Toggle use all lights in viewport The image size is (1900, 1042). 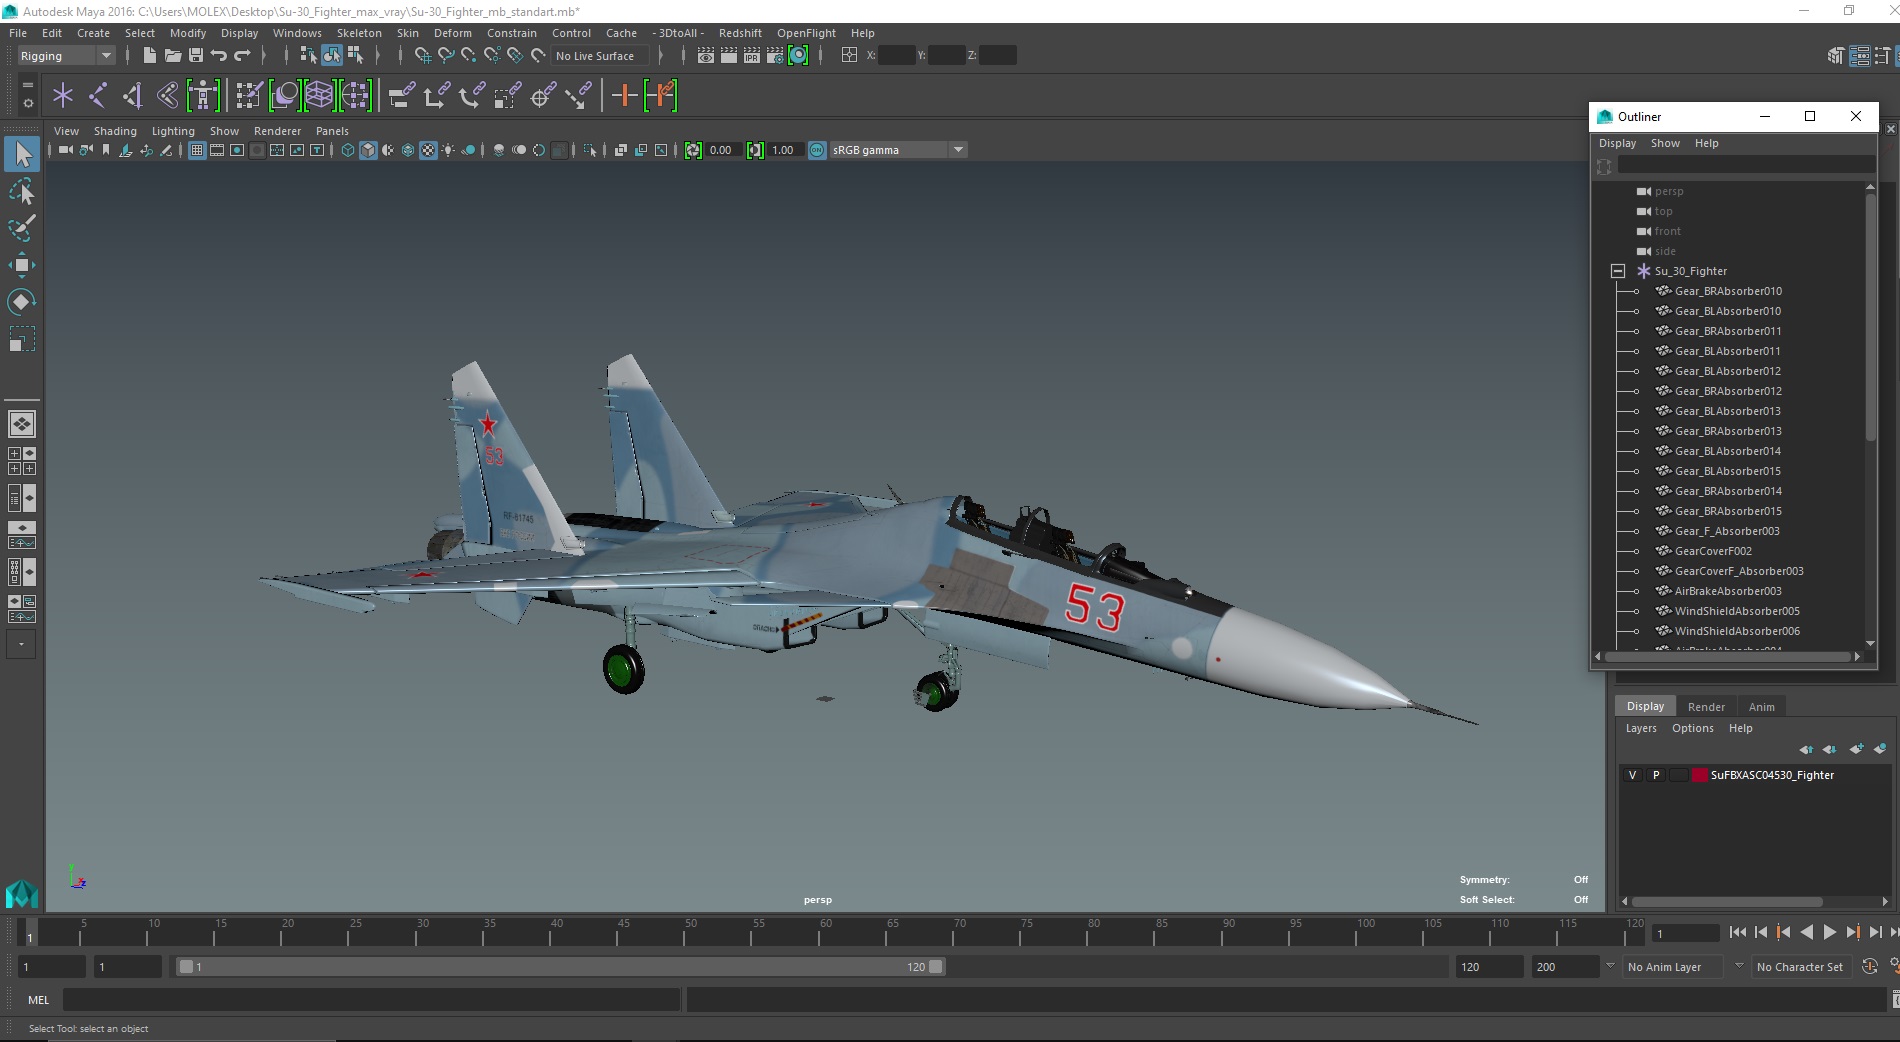pos(448,150)
